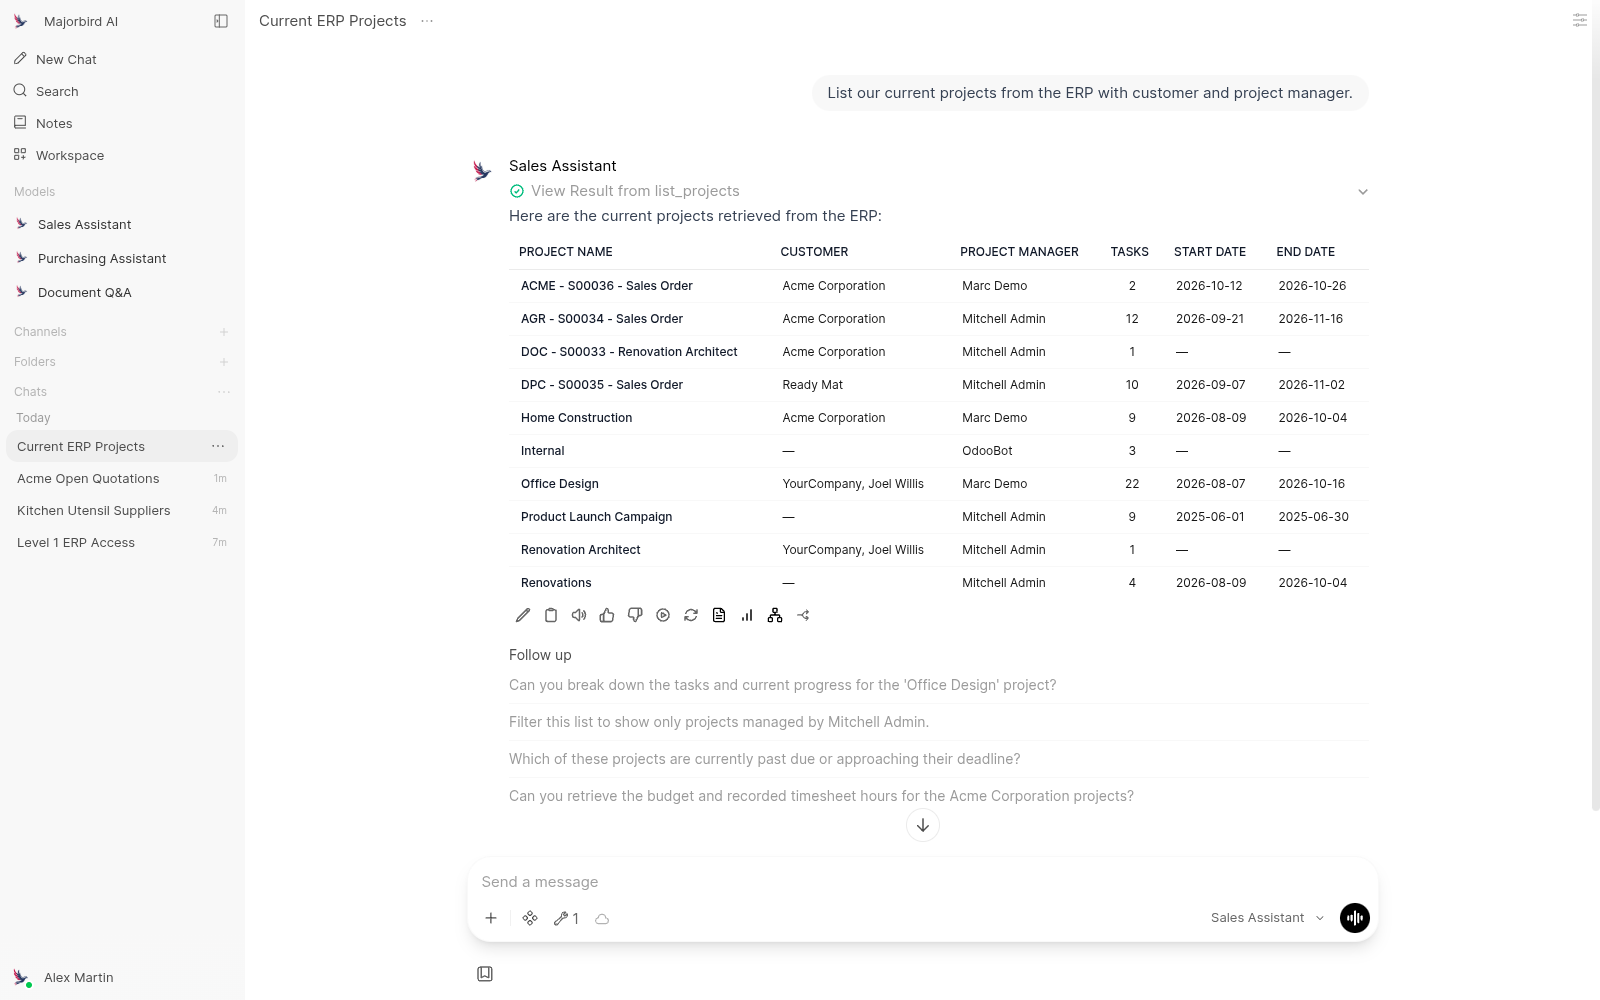Open the Kitchen Utensil Suppliers chat
The height and width of the screenshot is (1000, 1600).
(x=122, y=510)
